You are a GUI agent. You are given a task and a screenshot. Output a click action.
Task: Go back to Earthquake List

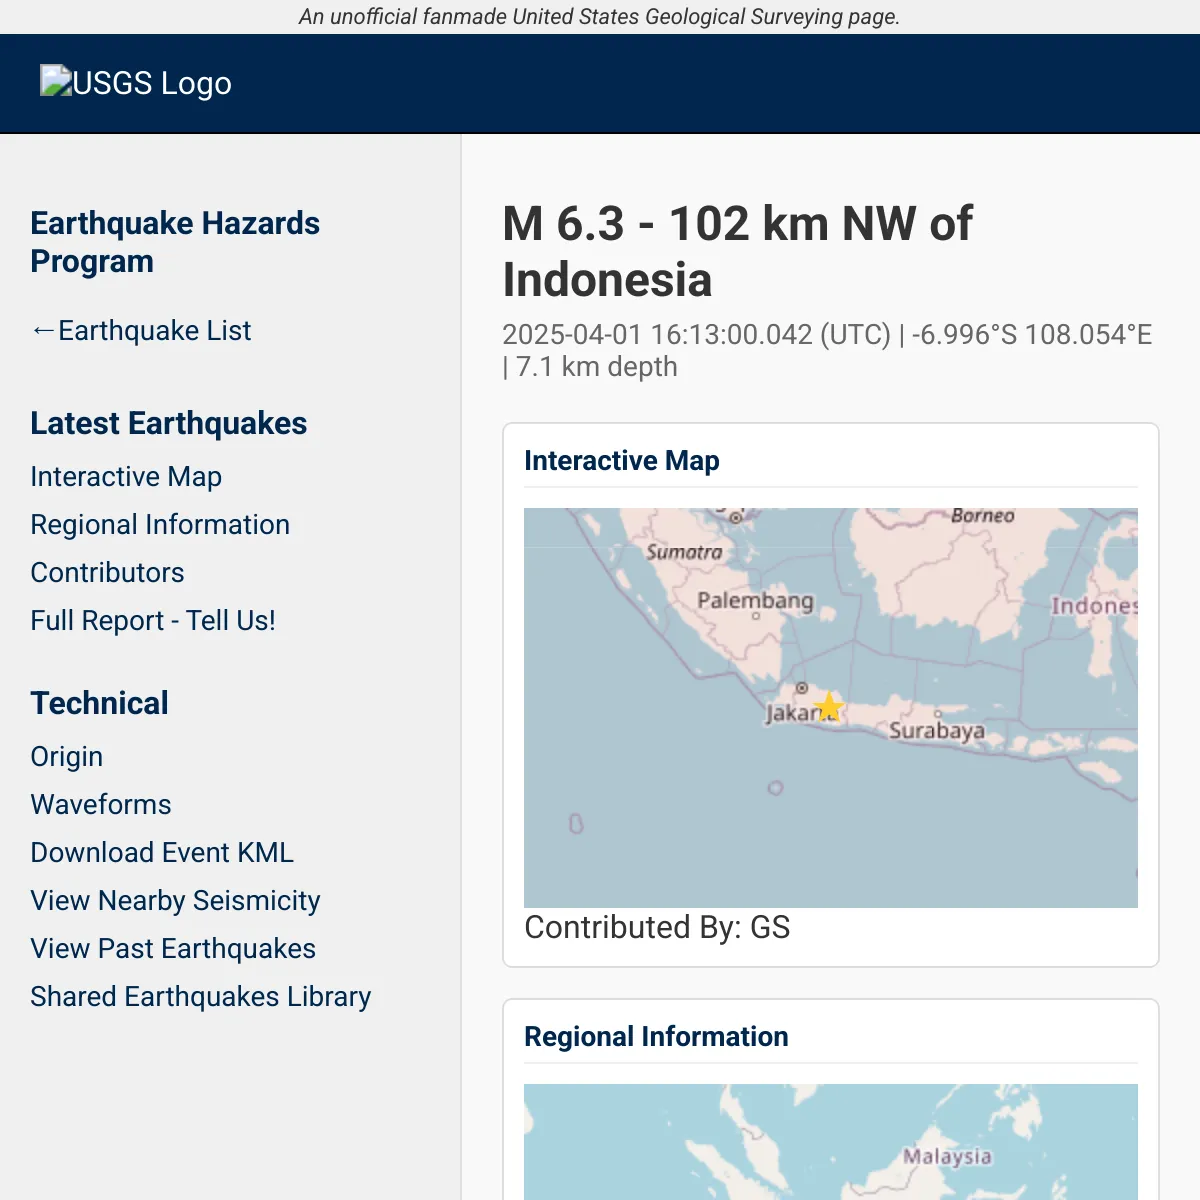click(x=141, y=331)
